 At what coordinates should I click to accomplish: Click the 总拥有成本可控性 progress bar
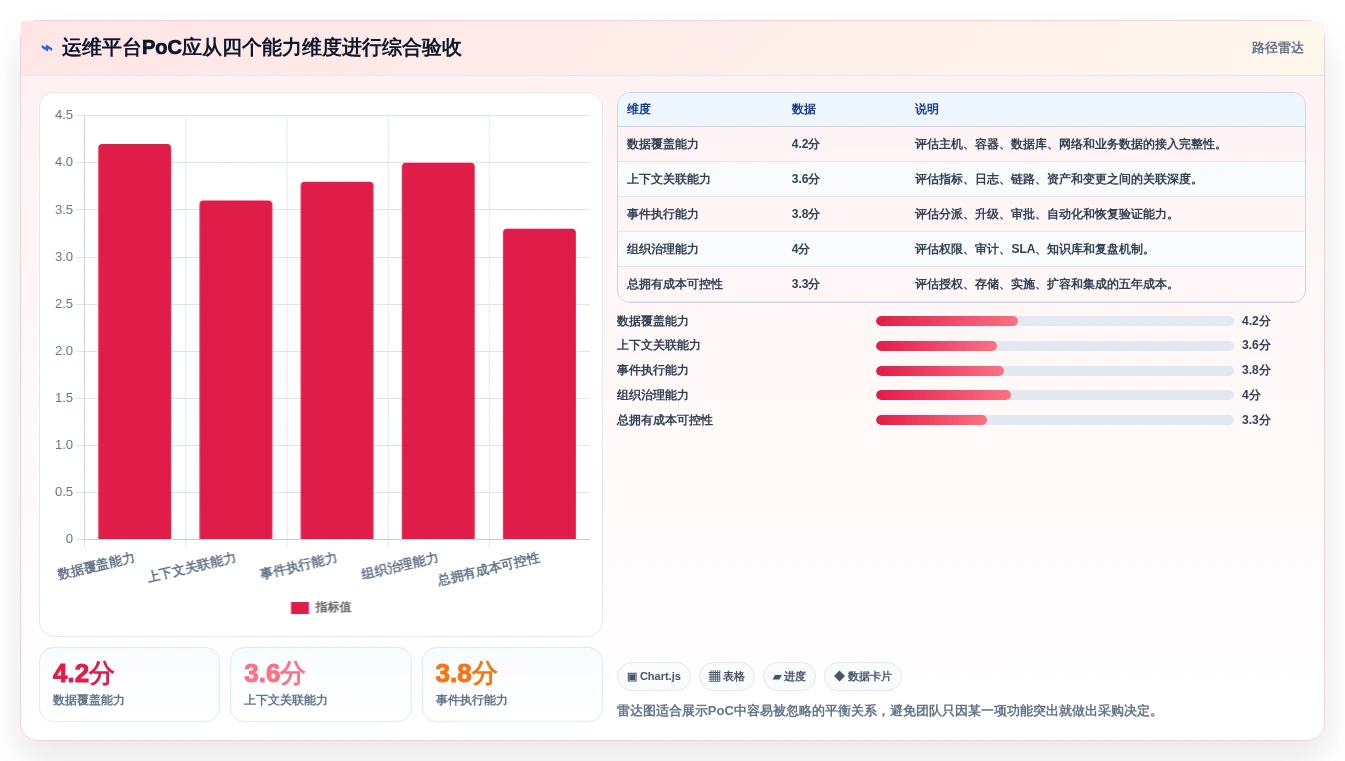tap(1055, 420)
